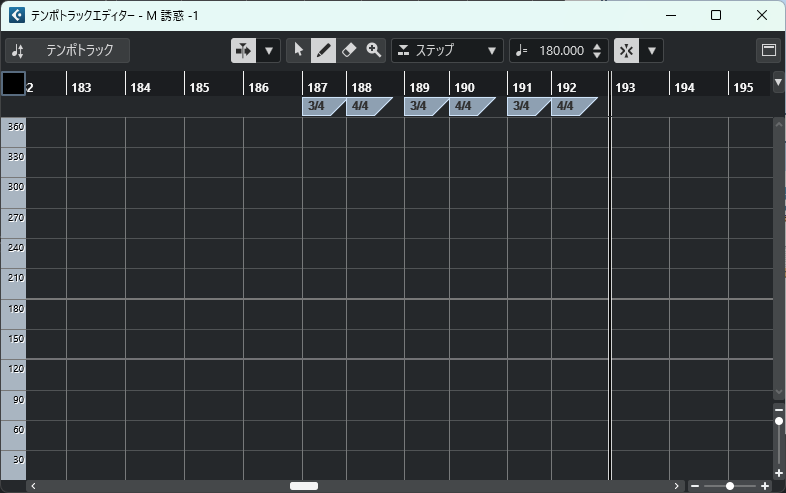This screenshot has width=786, height=493.
Task: Click the 4/4 time signature at bar 192
Action: (565, 106)
